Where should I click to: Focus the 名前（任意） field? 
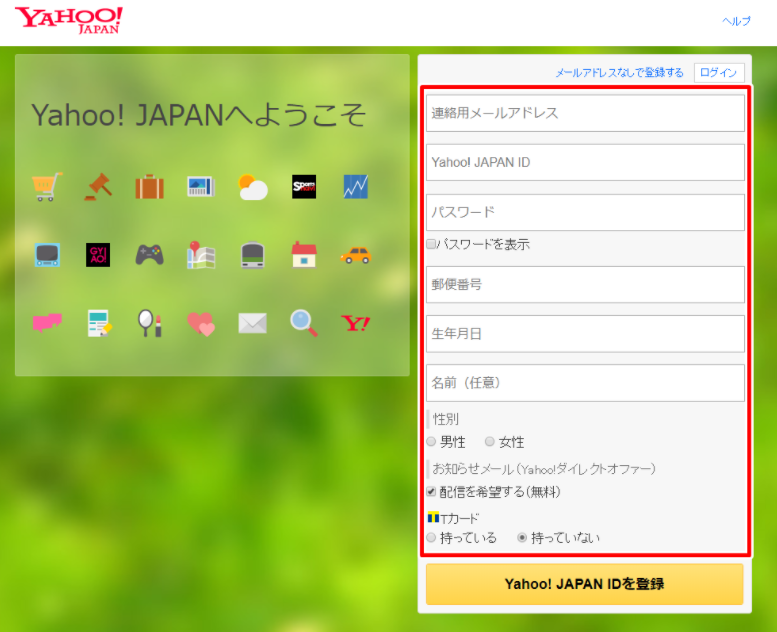585,383
